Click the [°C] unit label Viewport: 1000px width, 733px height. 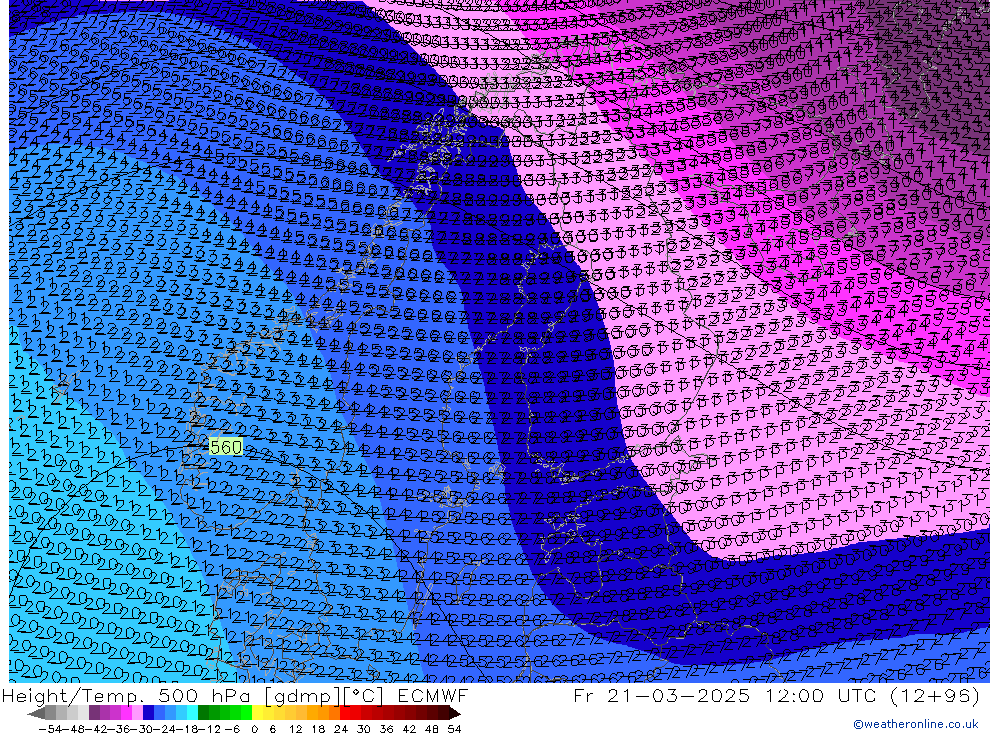point(363,696)
